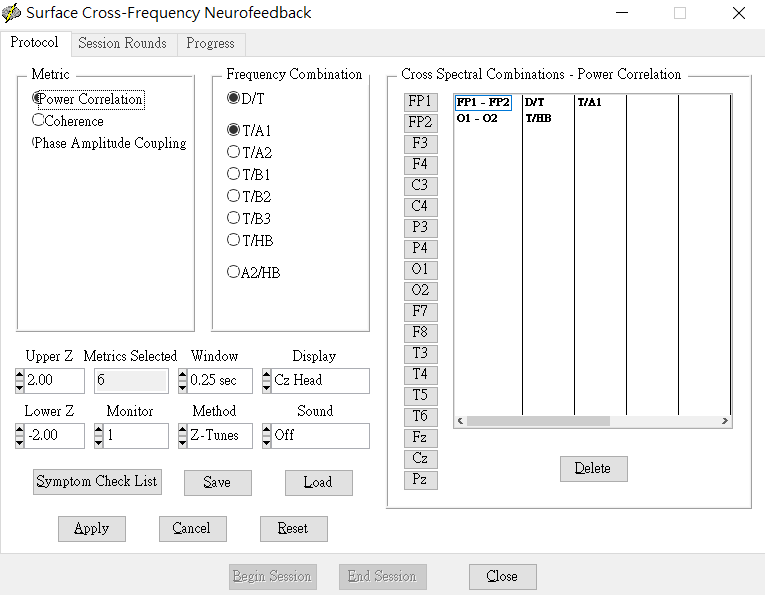Select the Cz electrode button

pos(421,459)
